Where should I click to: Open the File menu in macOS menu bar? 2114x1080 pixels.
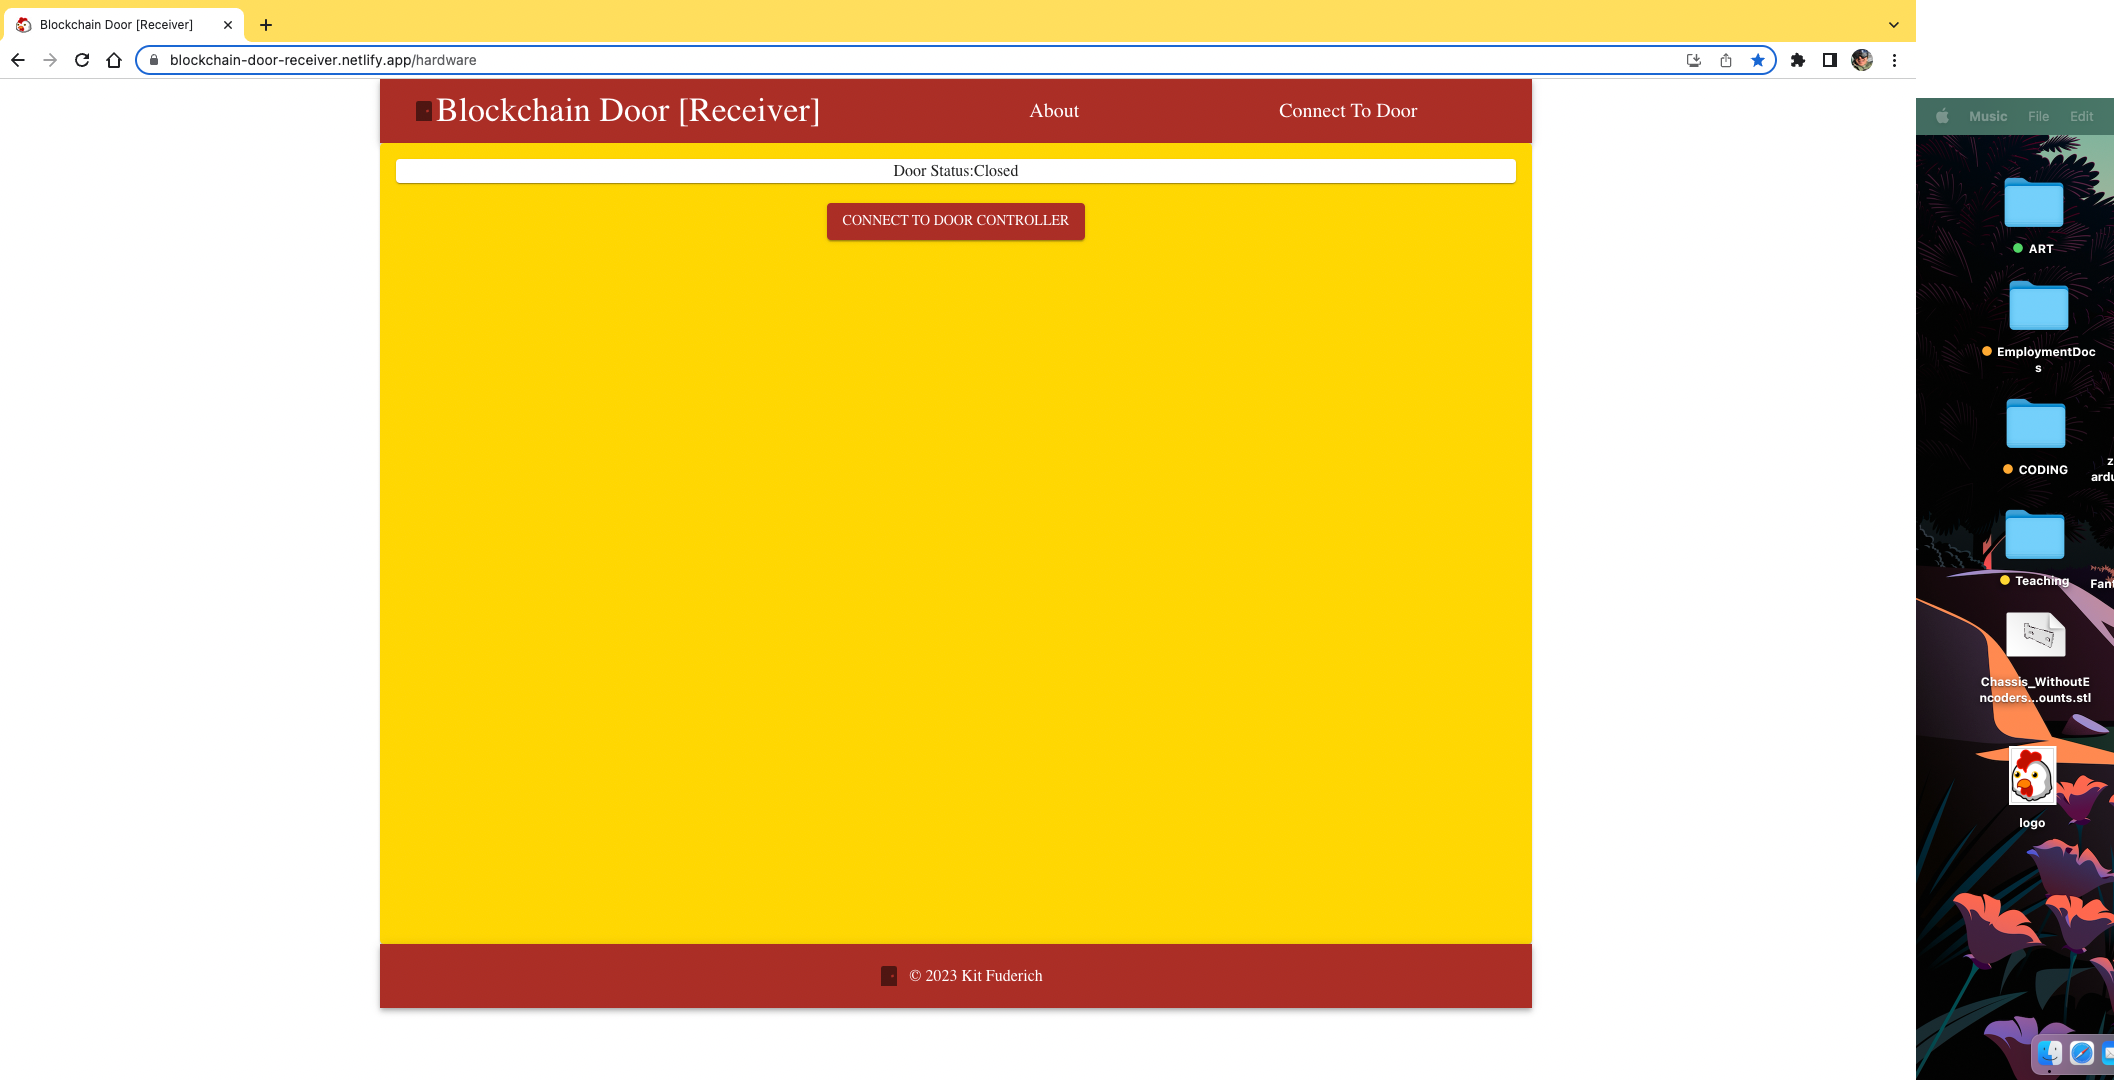2038,116
